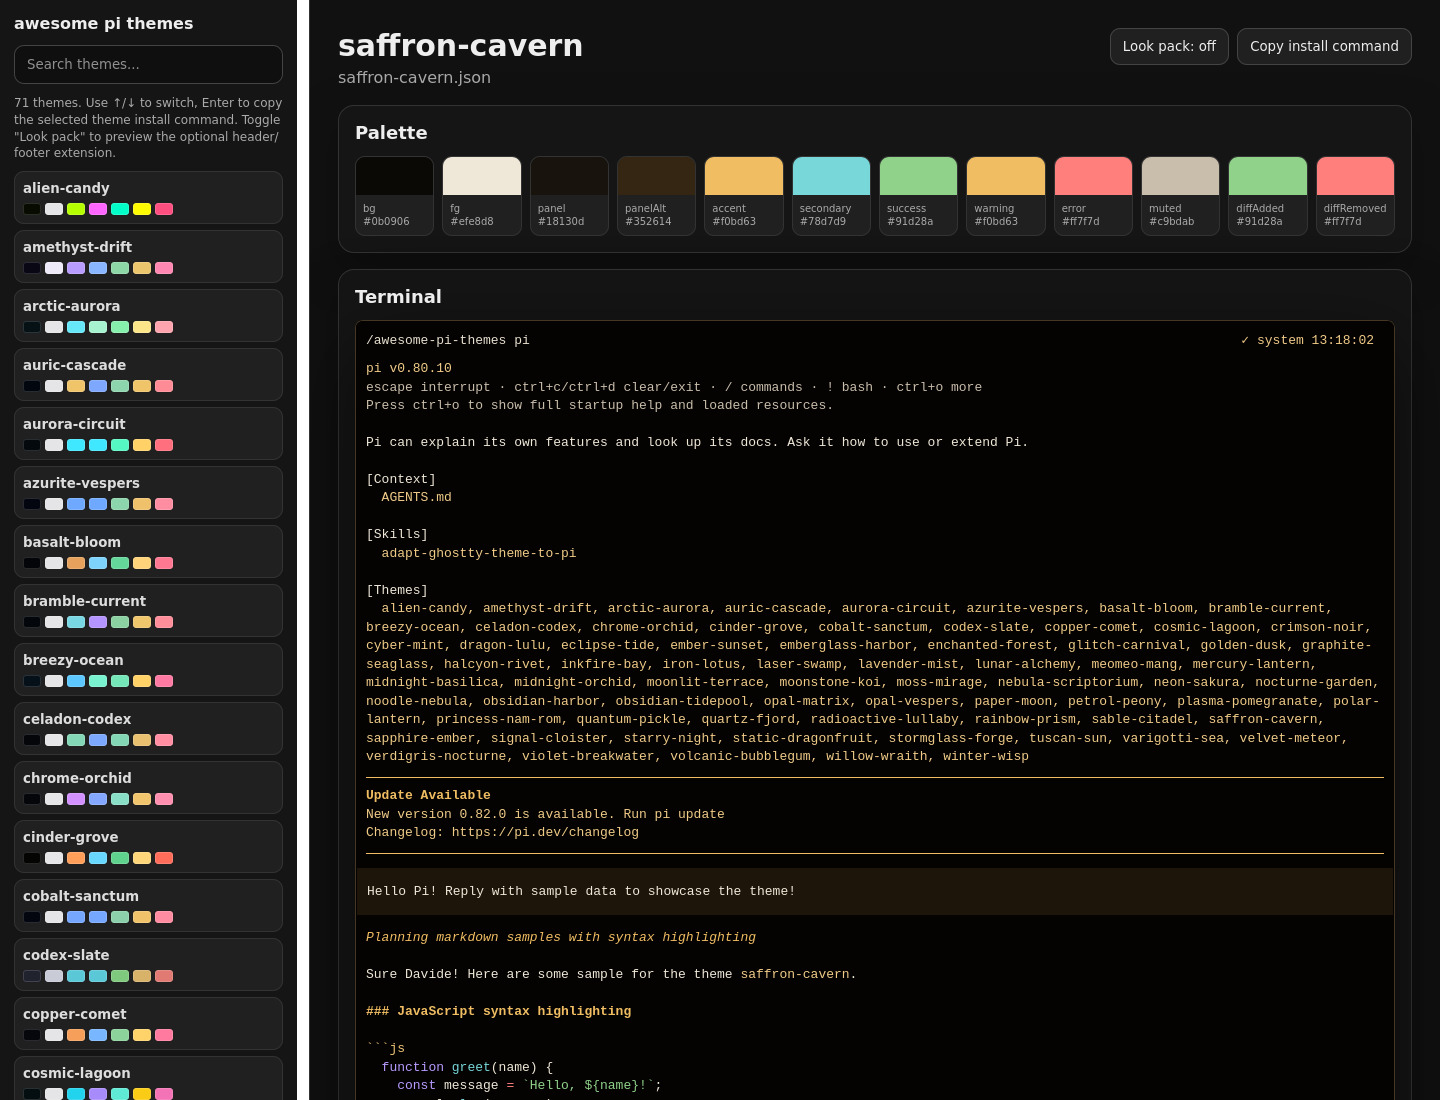Select cosmic-lagoon theme
This screenshot has width=1440, height=1100.
coord(148,1079)
